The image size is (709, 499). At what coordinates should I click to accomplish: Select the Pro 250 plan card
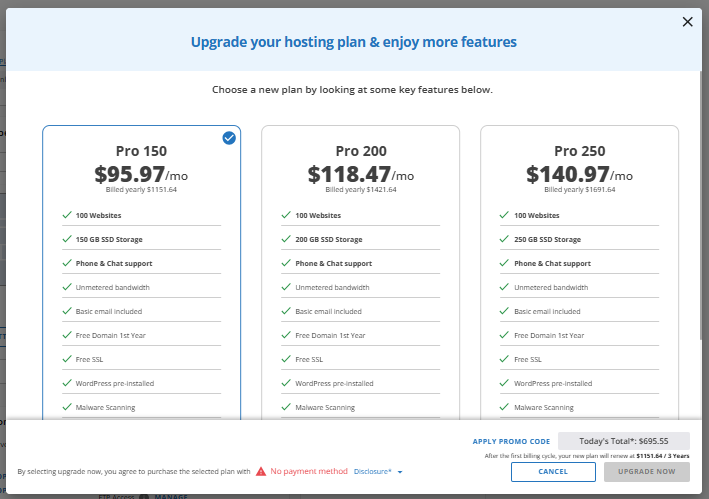[579, 273]
